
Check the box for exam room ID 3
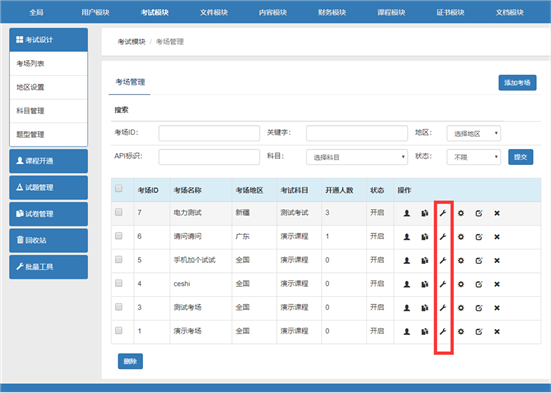tap(119, 307)
